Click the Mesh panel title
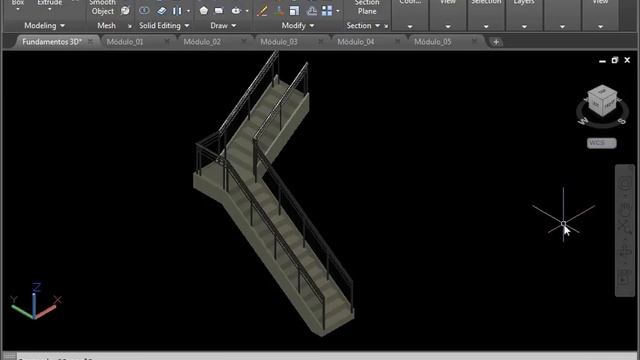 point(107,25)
